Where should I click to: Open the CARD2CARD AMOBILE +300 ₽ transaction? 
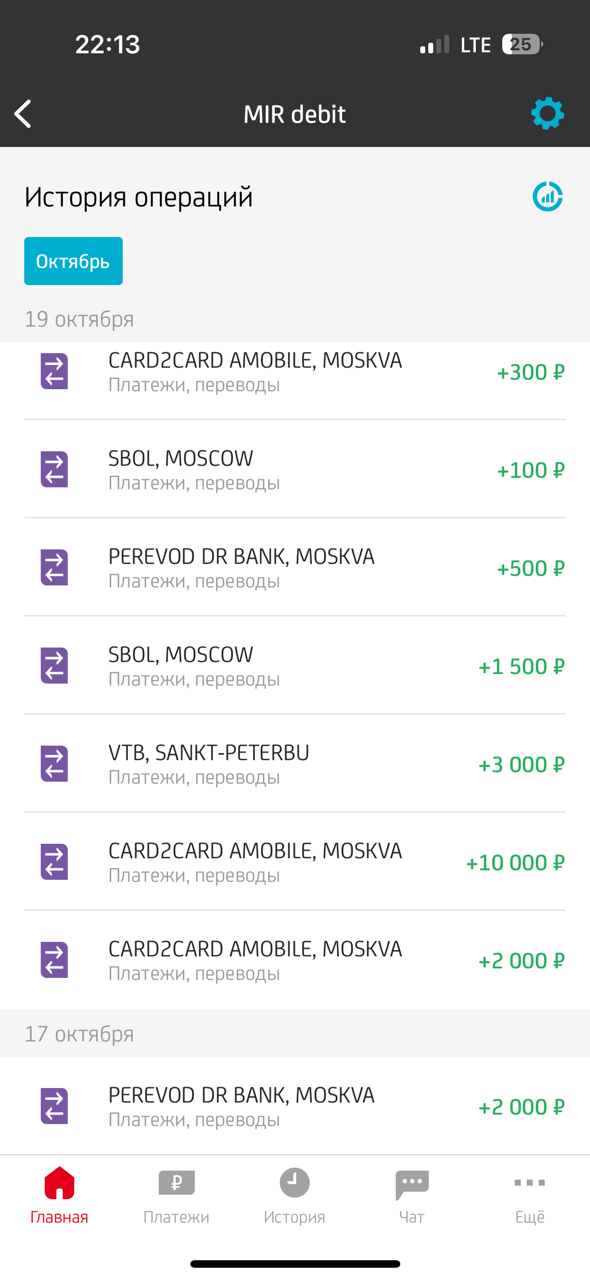click(295, 371)
